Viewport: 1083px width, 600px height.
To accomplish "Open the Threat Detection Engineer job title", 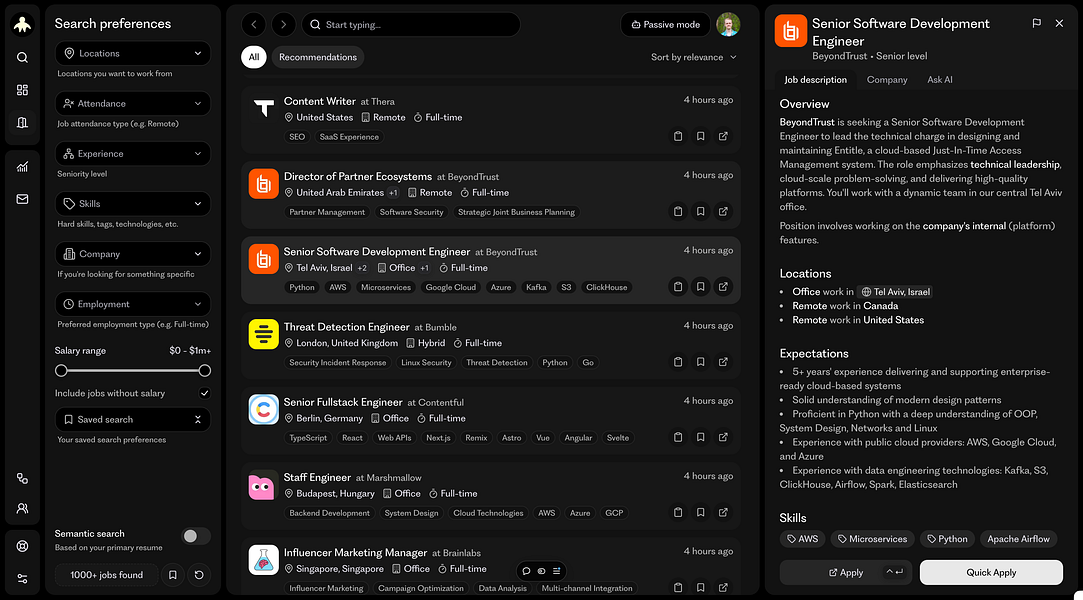I will (x=347, y=327).
